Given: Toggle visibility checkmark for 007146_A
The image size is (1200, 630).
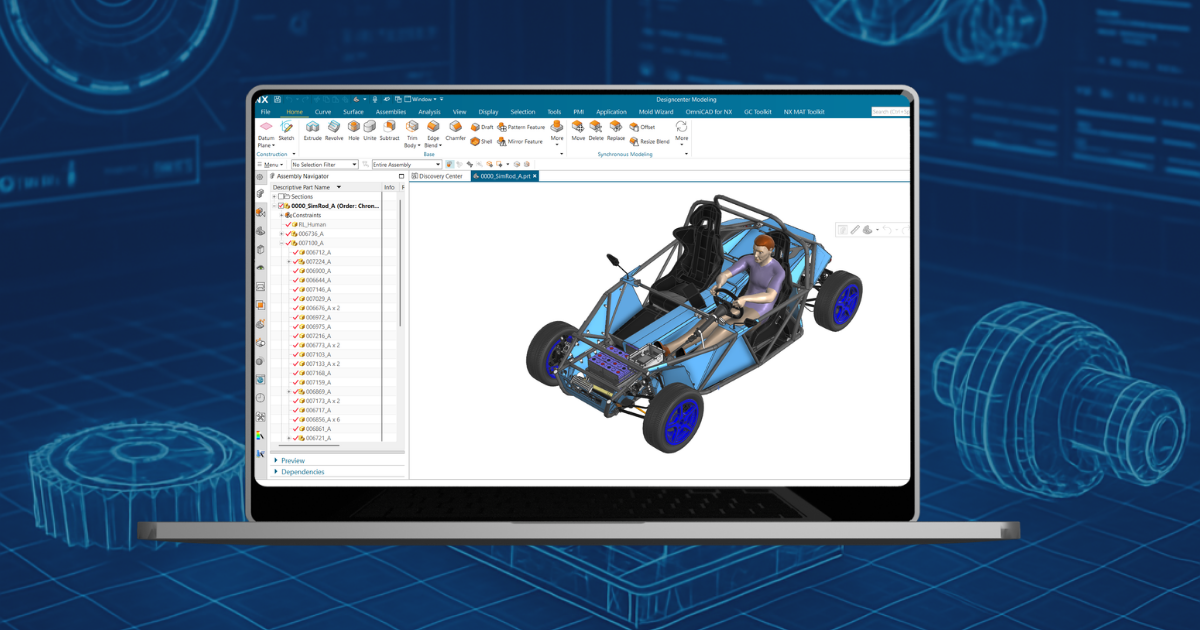Looking at the screenshot, I should pos(296,289).
